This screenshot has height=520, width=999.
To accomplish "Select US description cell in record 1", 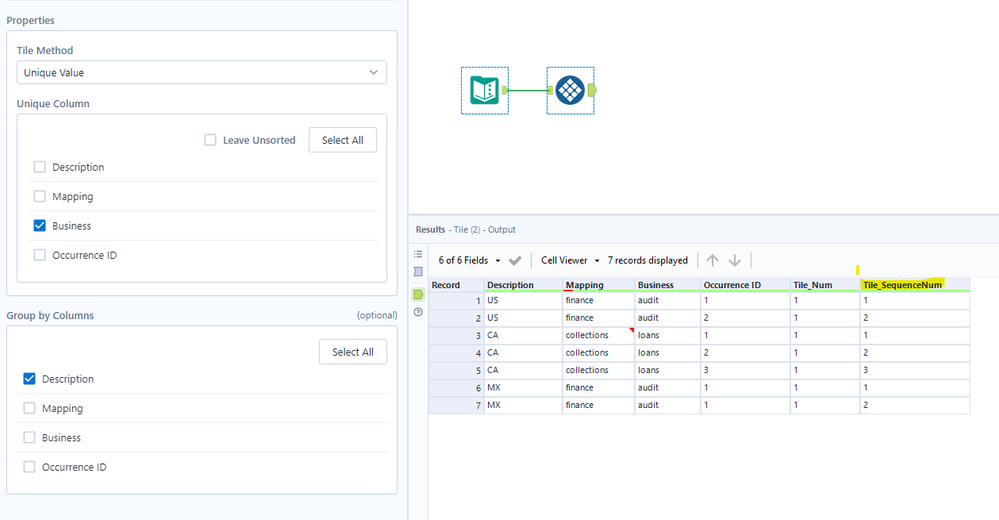I will [x=523, y=300].
